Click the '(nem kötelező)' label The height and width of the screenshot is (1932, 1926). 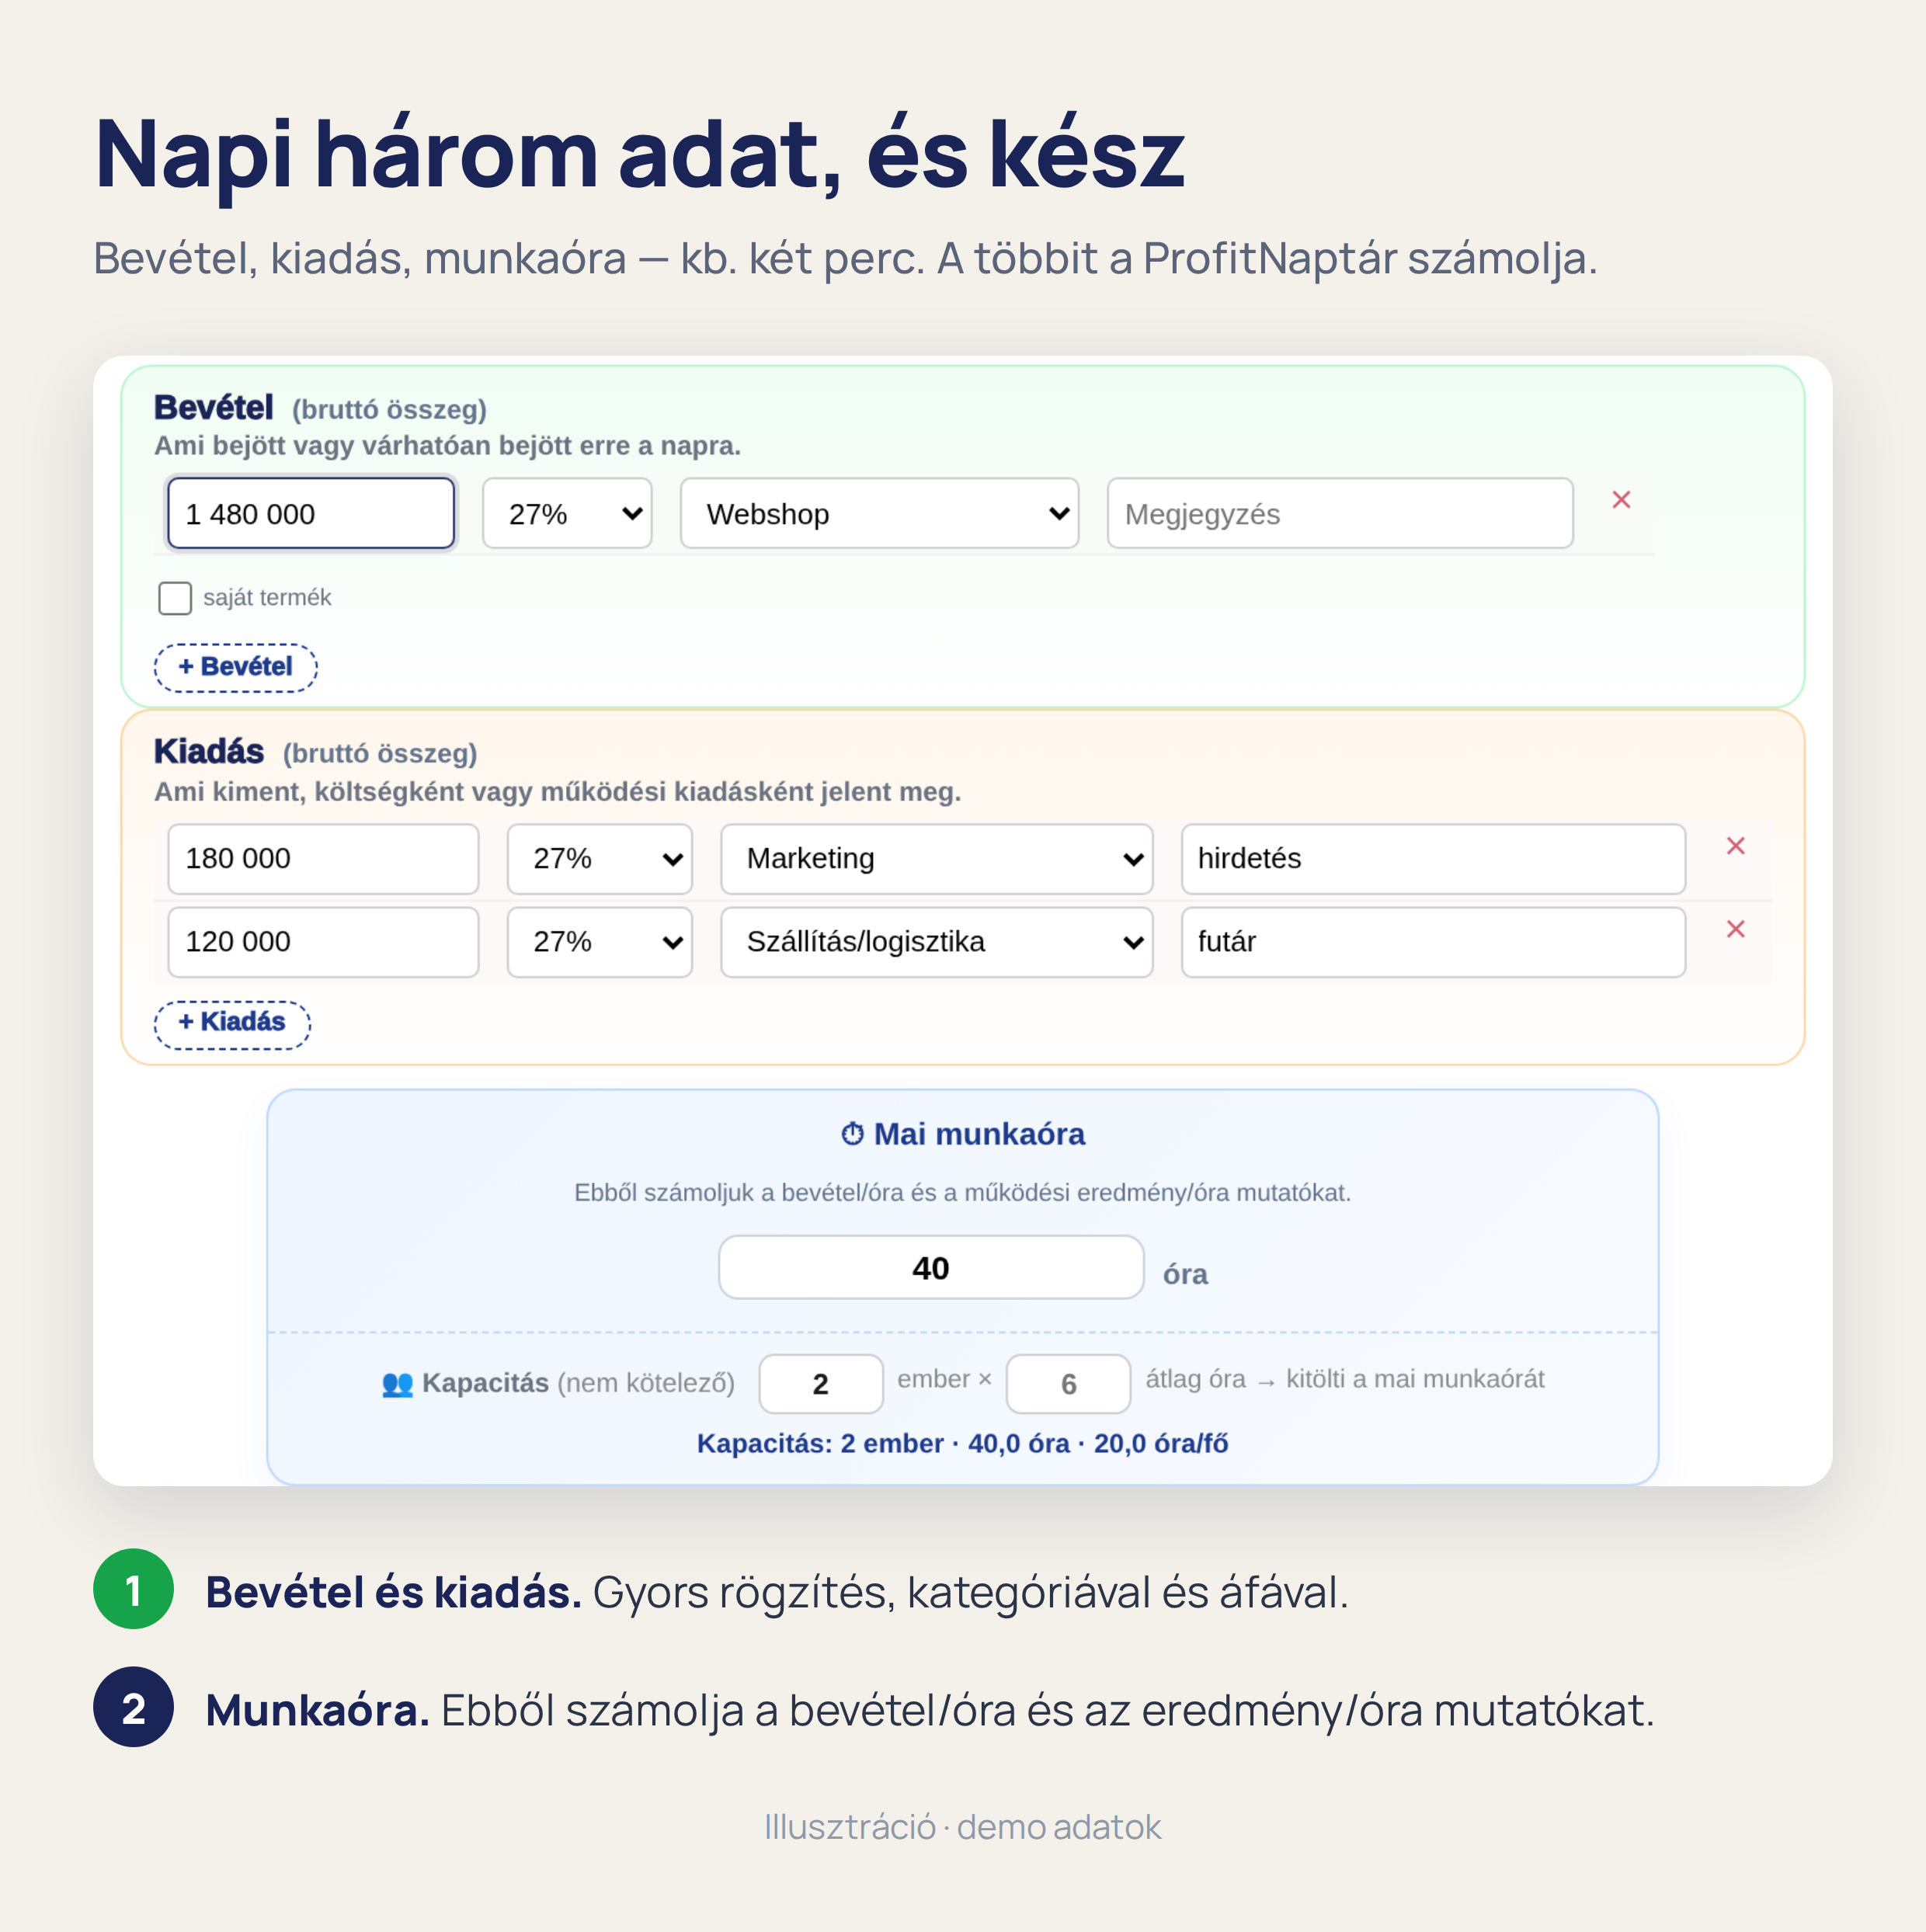pos(646,1384)
